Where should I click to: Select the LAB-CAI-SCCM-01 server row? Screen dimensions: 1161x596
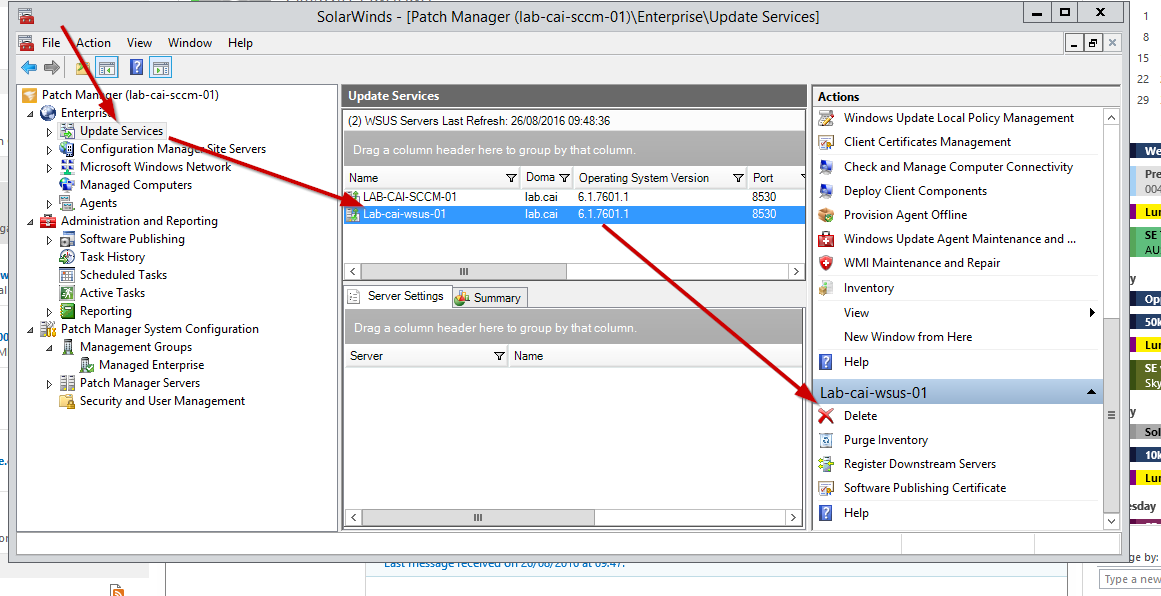[x=575, y=197]
